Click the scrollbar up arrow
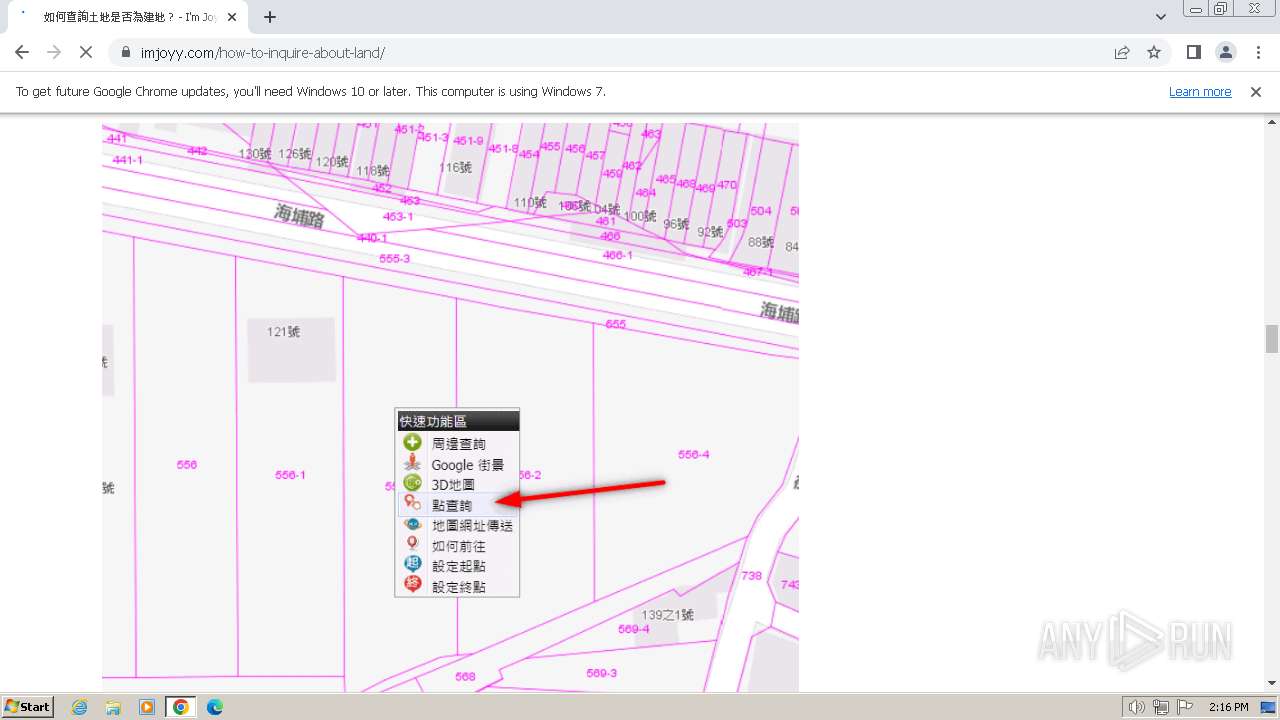 click(x=1272, y=120)
